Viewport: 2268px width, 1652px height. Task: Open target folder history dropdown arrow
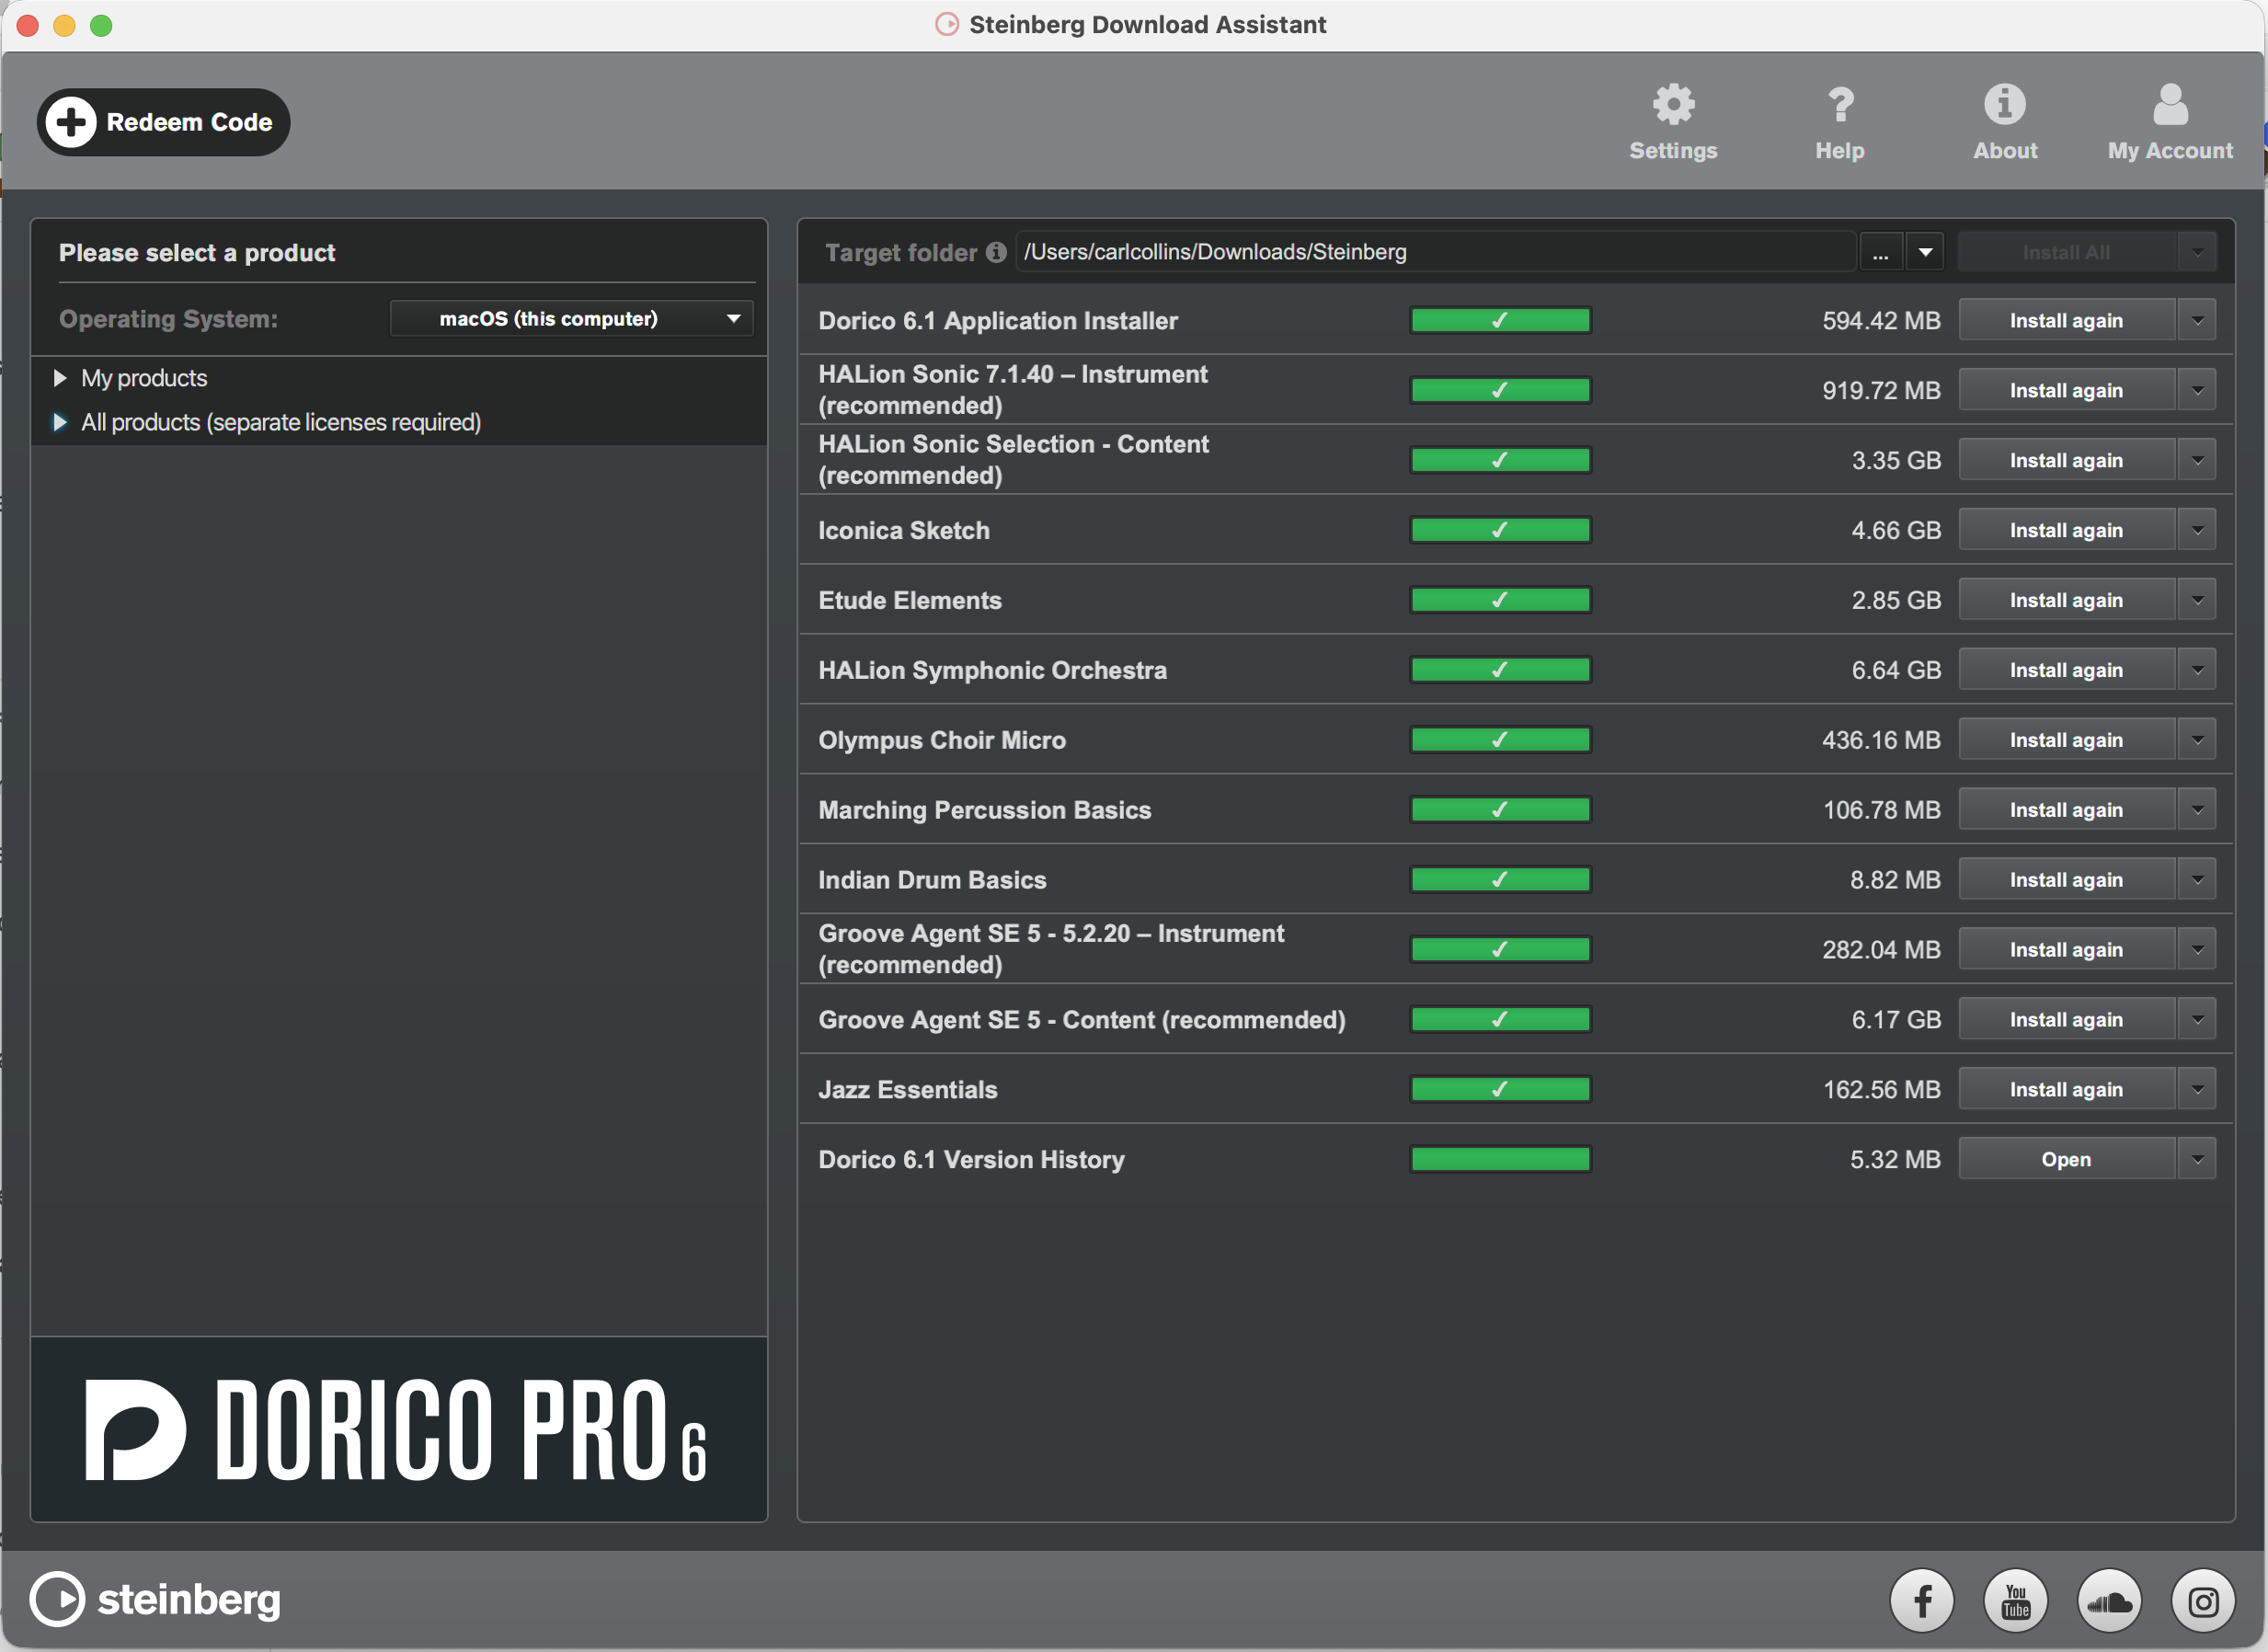click(1925, 252)
